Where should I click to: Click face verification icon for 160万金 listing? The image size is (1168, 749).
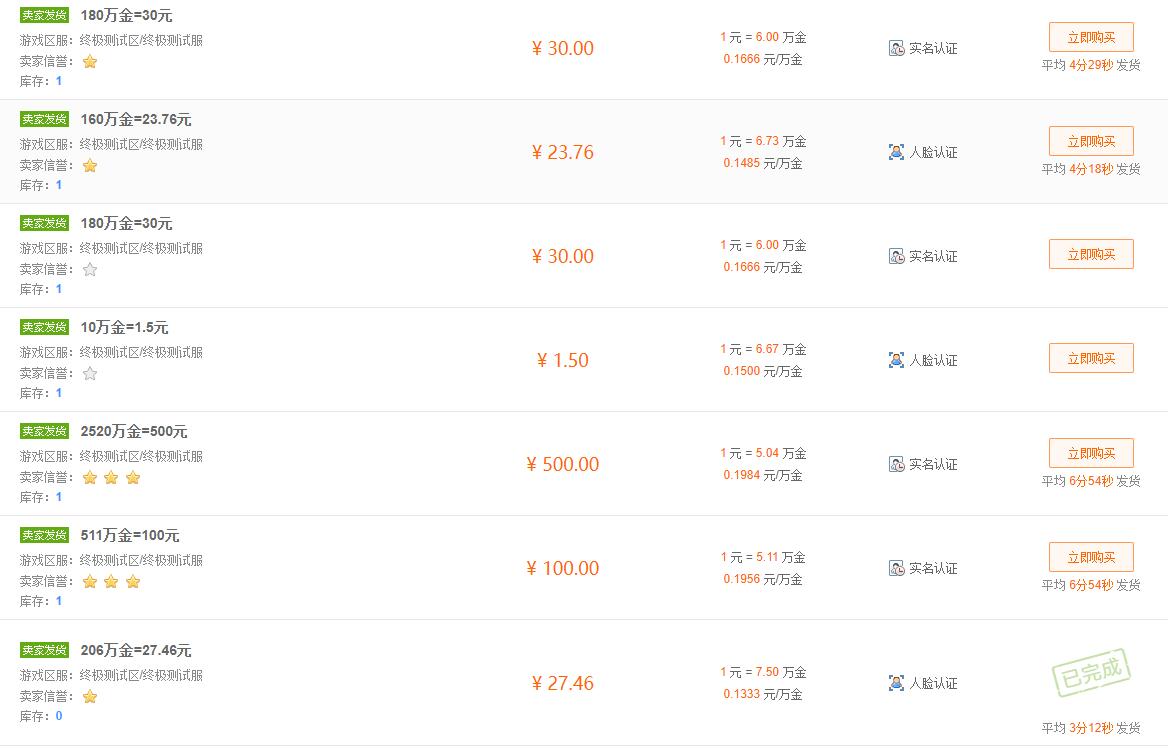pos(896,152)
